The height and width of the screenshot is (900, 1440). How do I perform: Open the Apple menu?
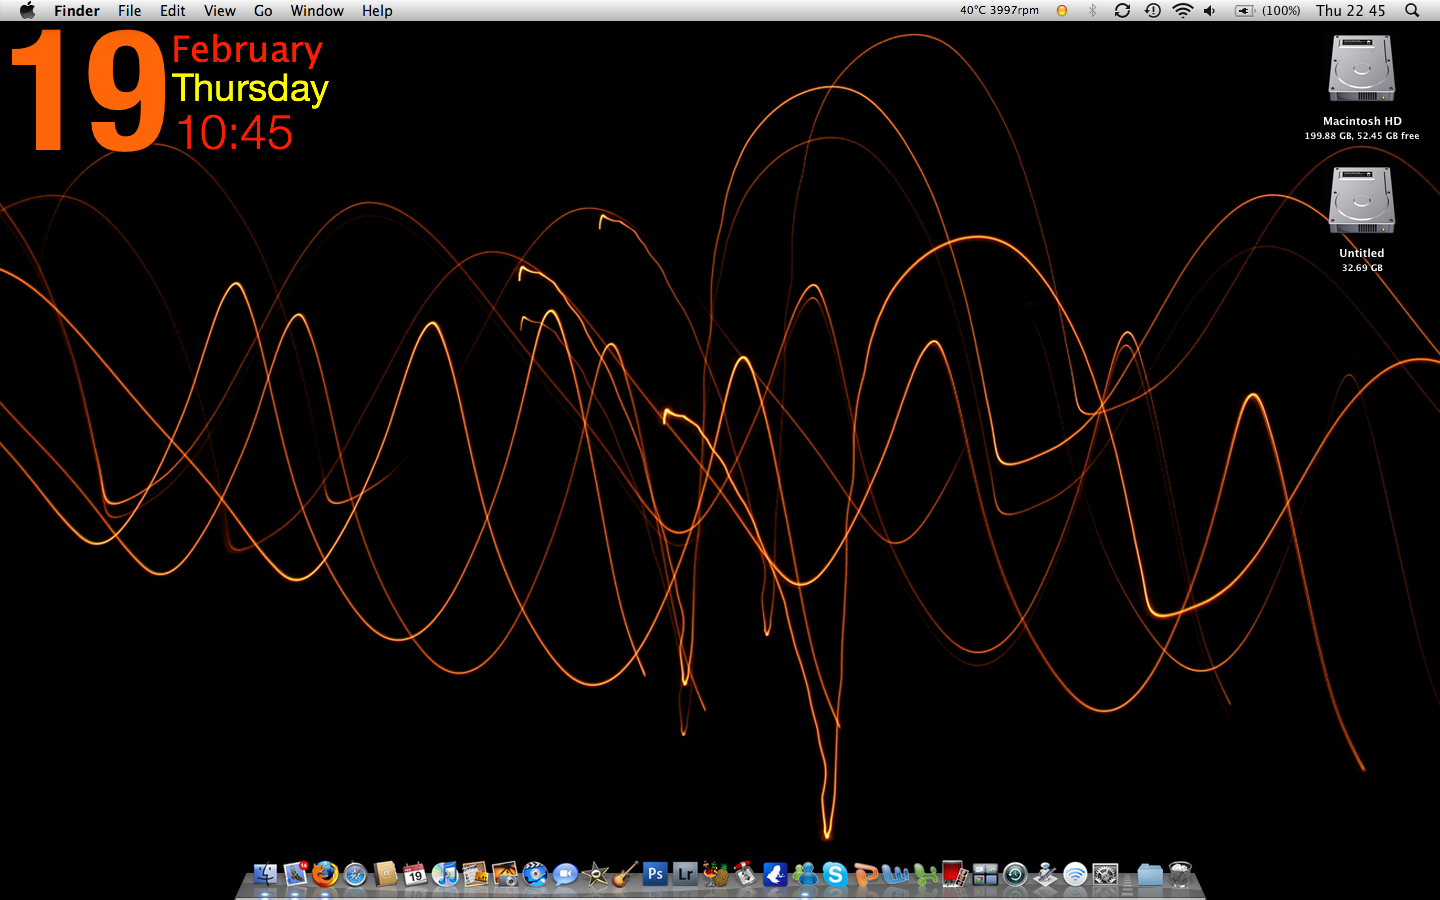click(27, 10)
